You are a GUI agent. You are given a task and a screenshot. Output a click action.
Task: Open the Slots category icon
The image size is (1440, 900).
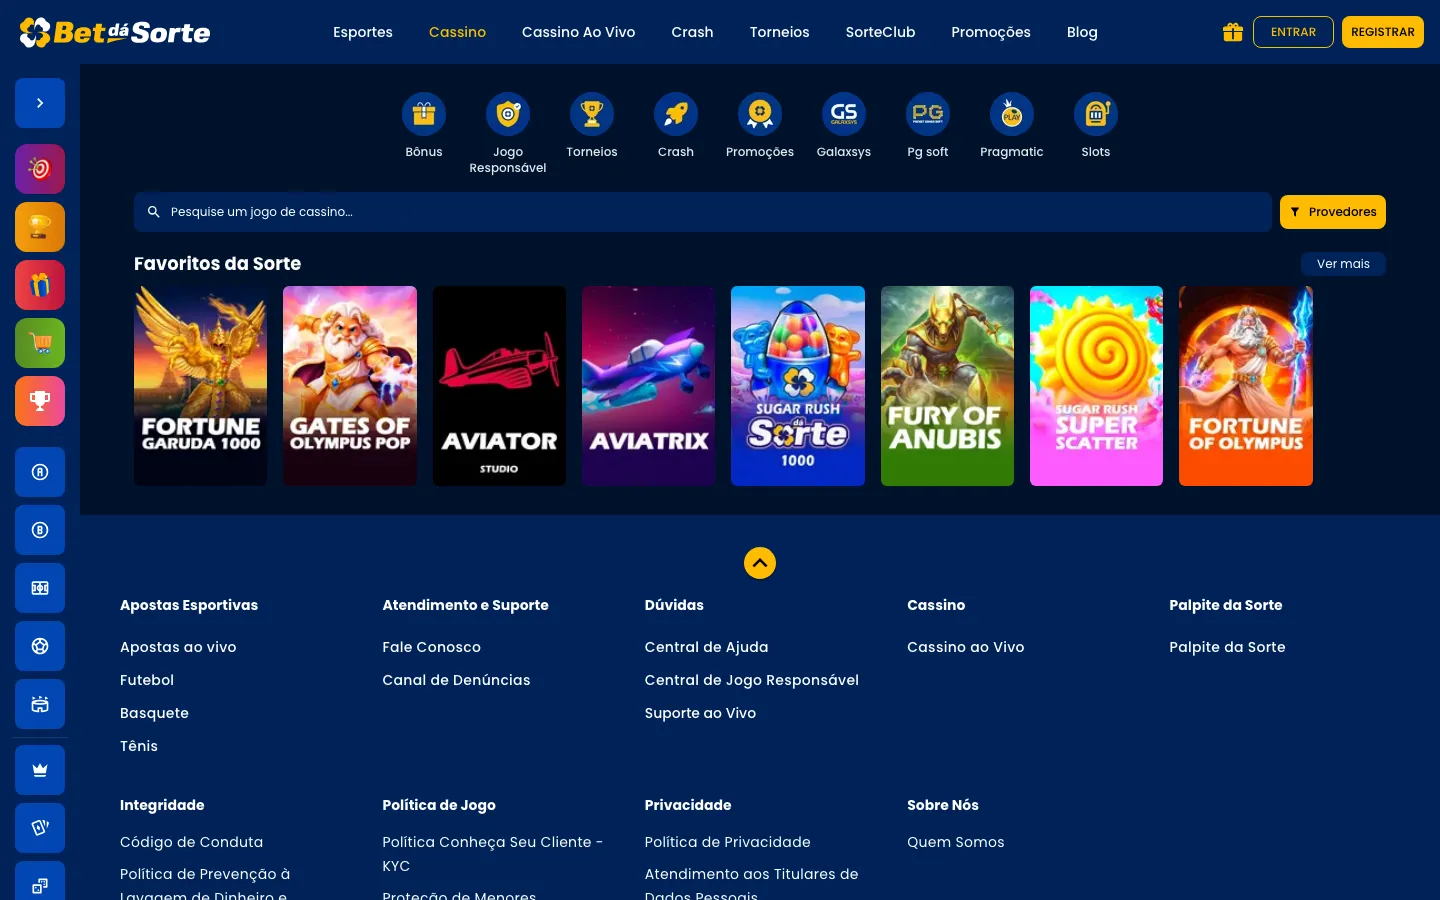[x=1096, y=114]
